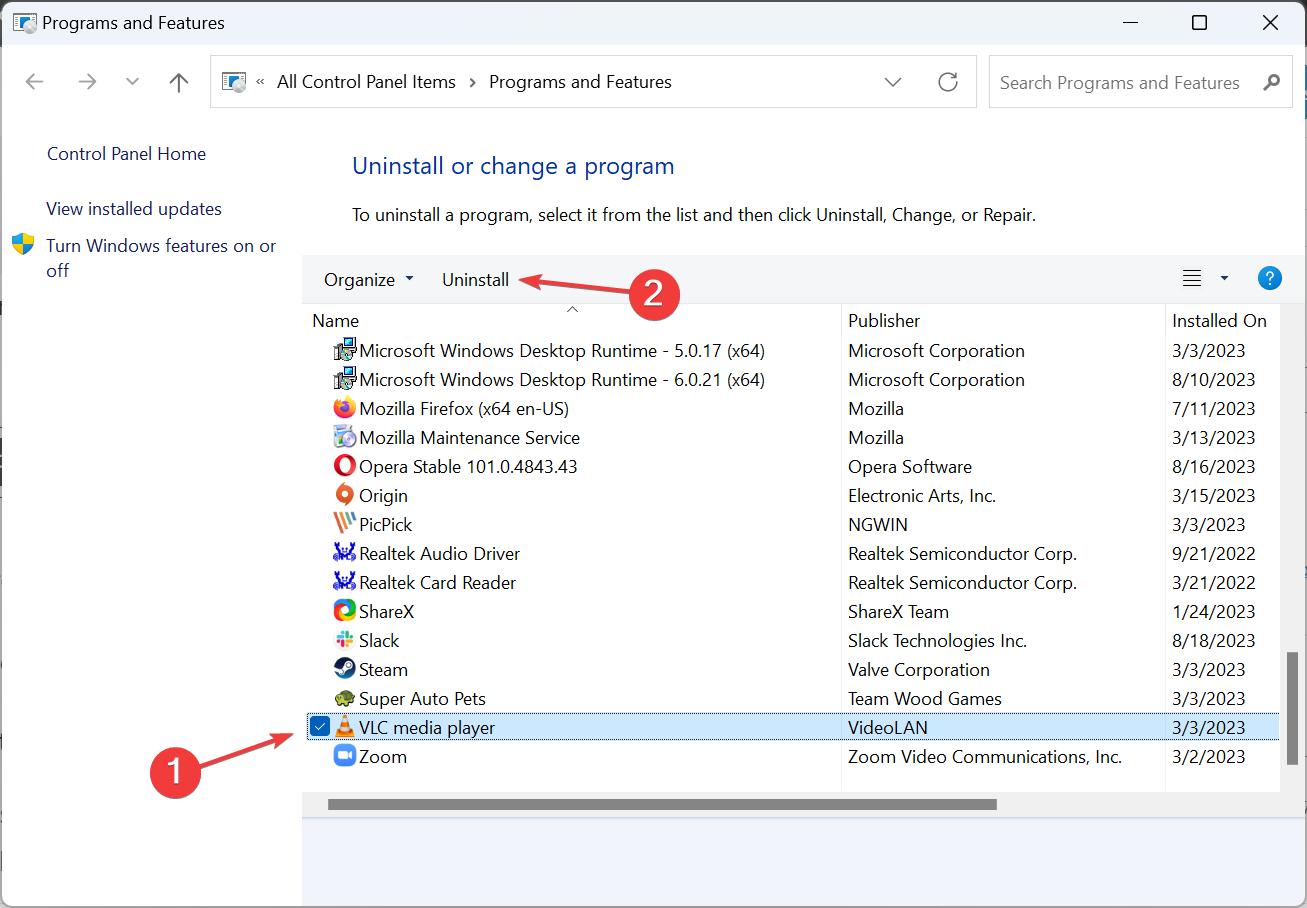The height and width of the screenshot is (908, 1307).
Task: Uncheck the VLC media player checkbox
Action: pos(319,727)
